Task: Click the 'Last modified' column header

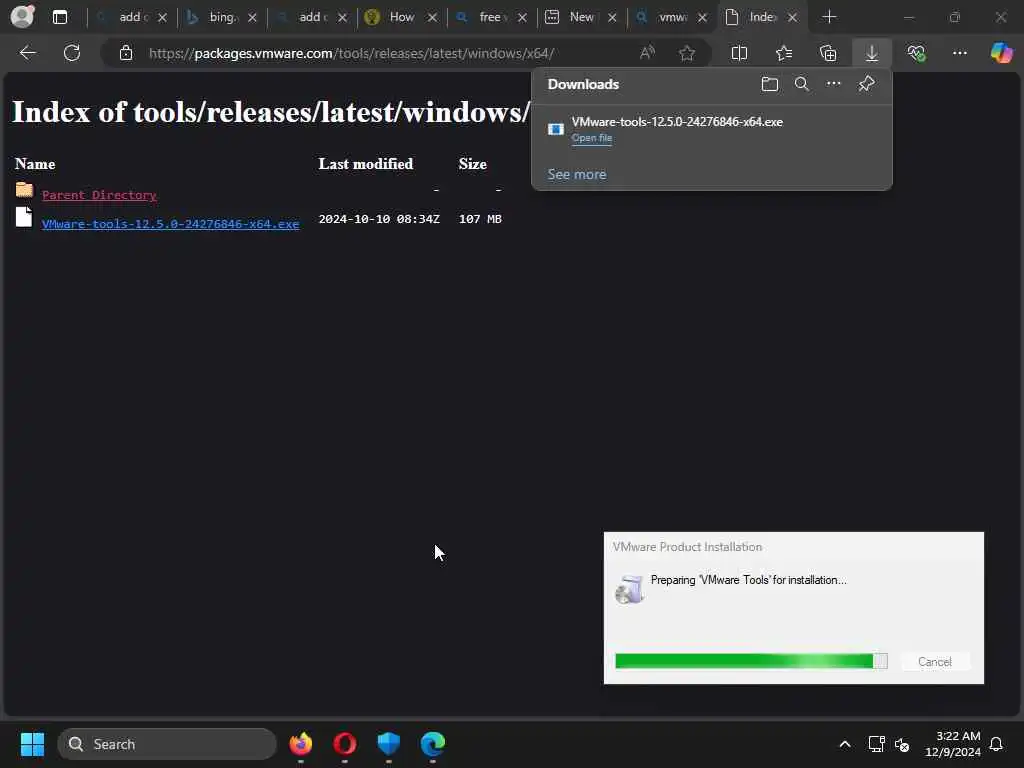Action: point(366,164)
